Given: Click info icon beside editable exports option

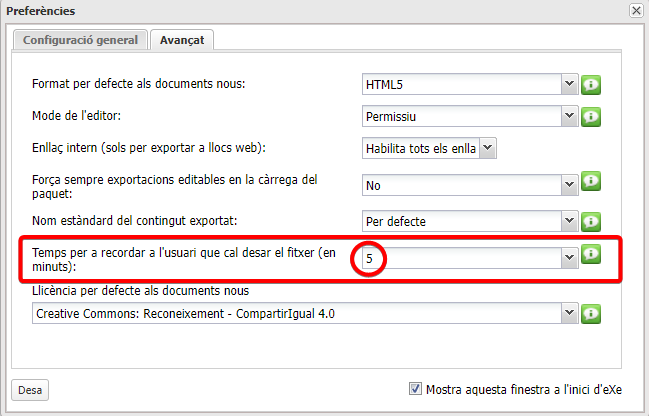Looking at the screenshot, I should (x=591, y=181).
